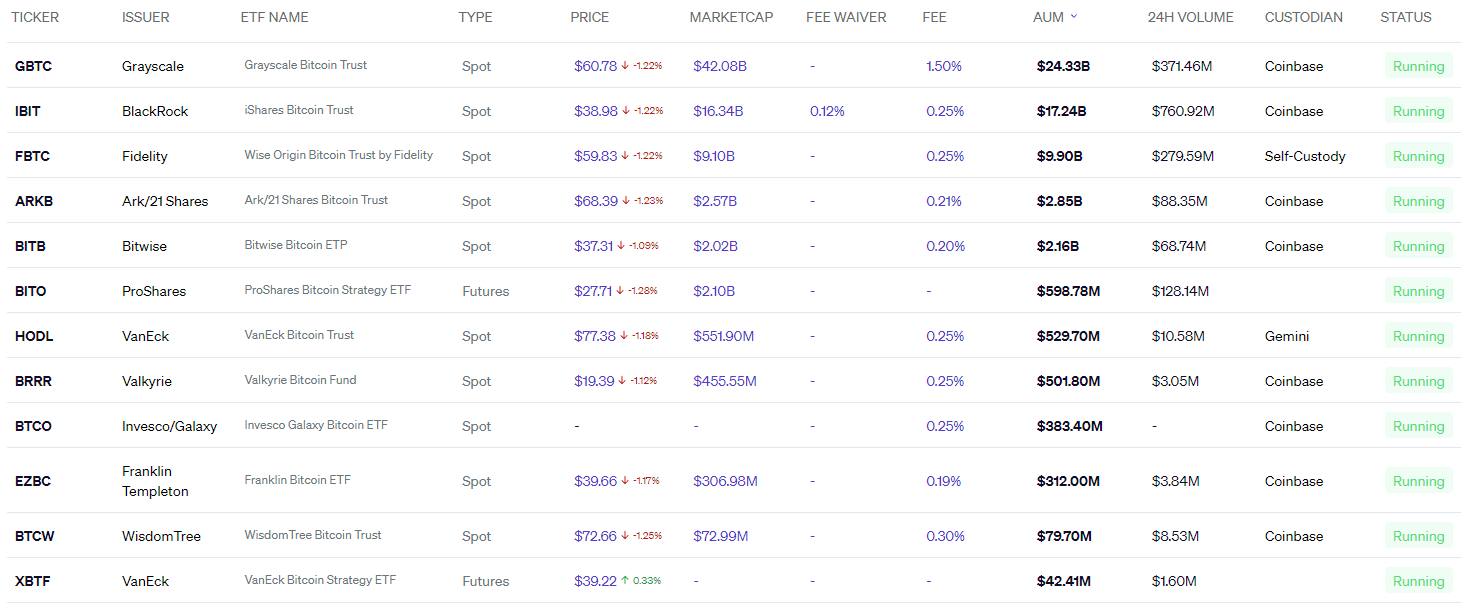Select the Grayscale Bitcoin Trust ETF name
This screenshot has width=1478, height=603.
tap(305, 65)
